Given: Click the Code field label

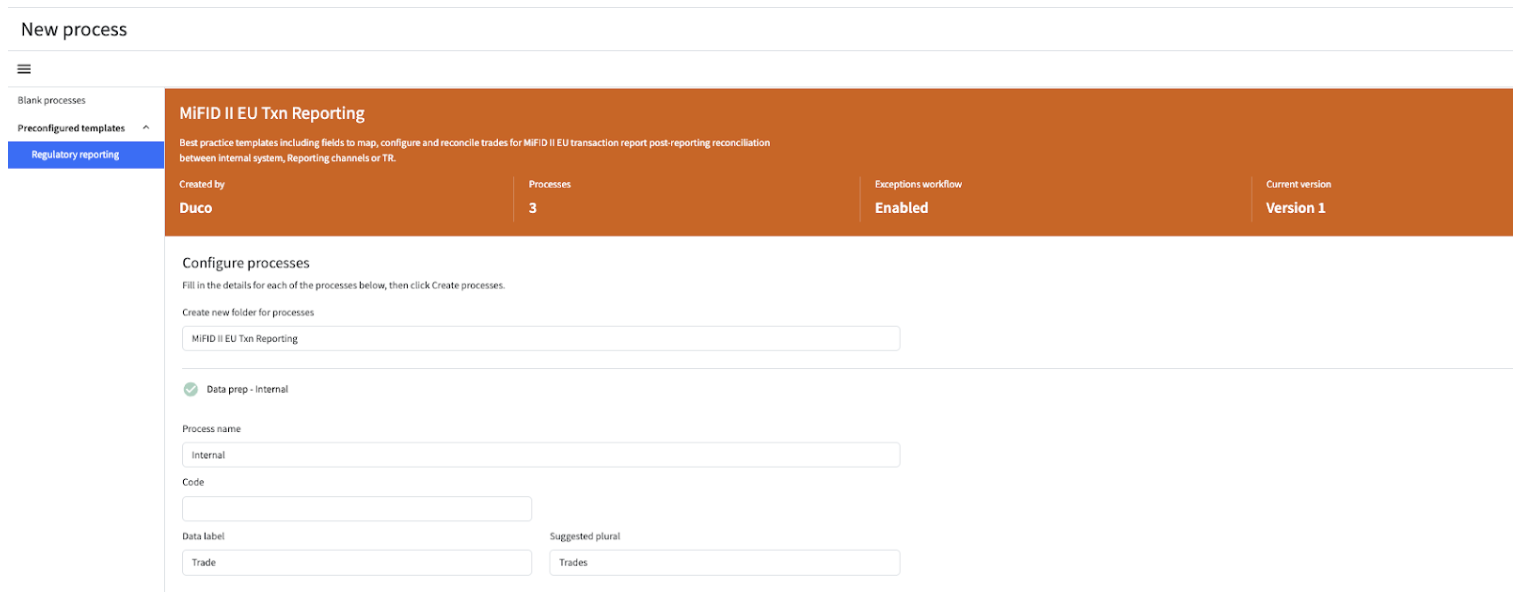Looking at the screenshot, I should click(193, 482).
